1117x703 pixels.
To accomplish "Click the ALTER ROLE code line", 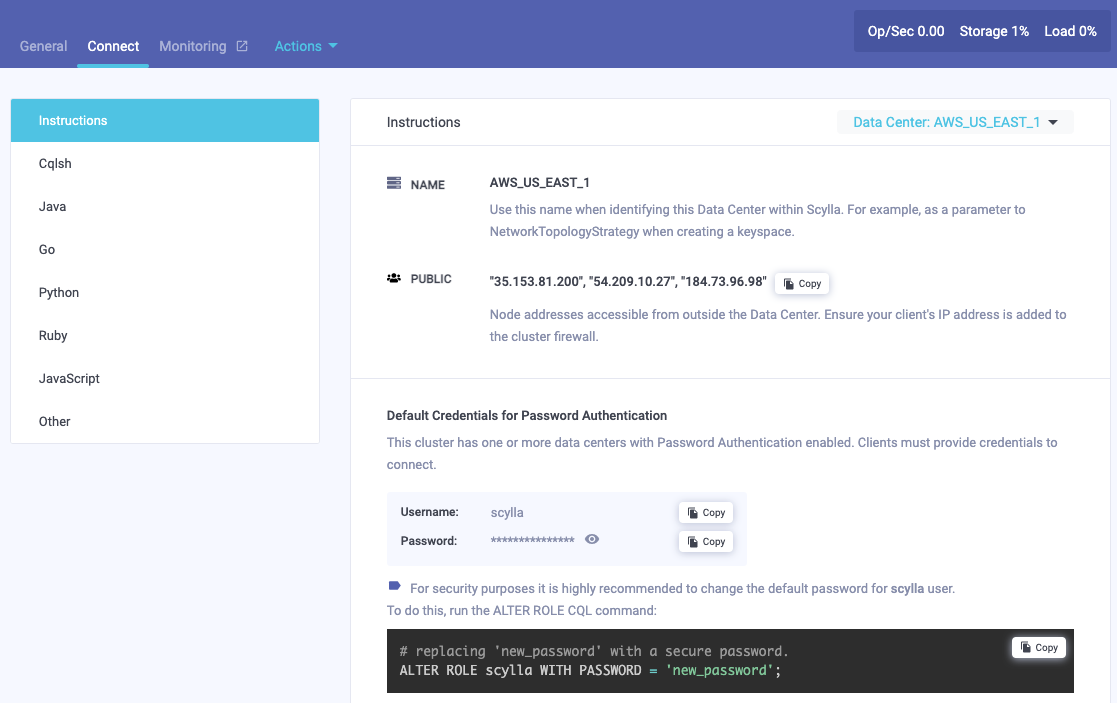I will point(590,670).
